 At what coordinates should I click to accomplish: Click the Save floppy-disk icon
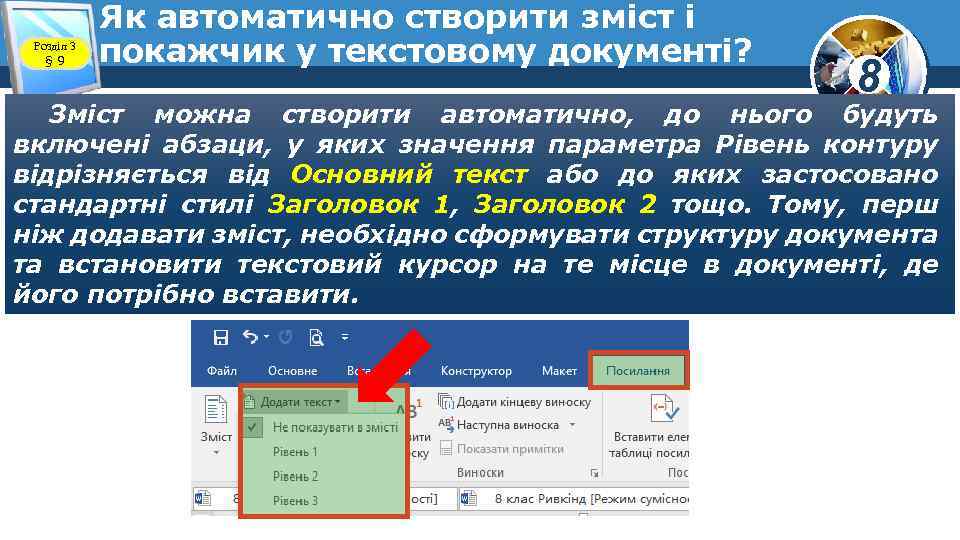220,337
